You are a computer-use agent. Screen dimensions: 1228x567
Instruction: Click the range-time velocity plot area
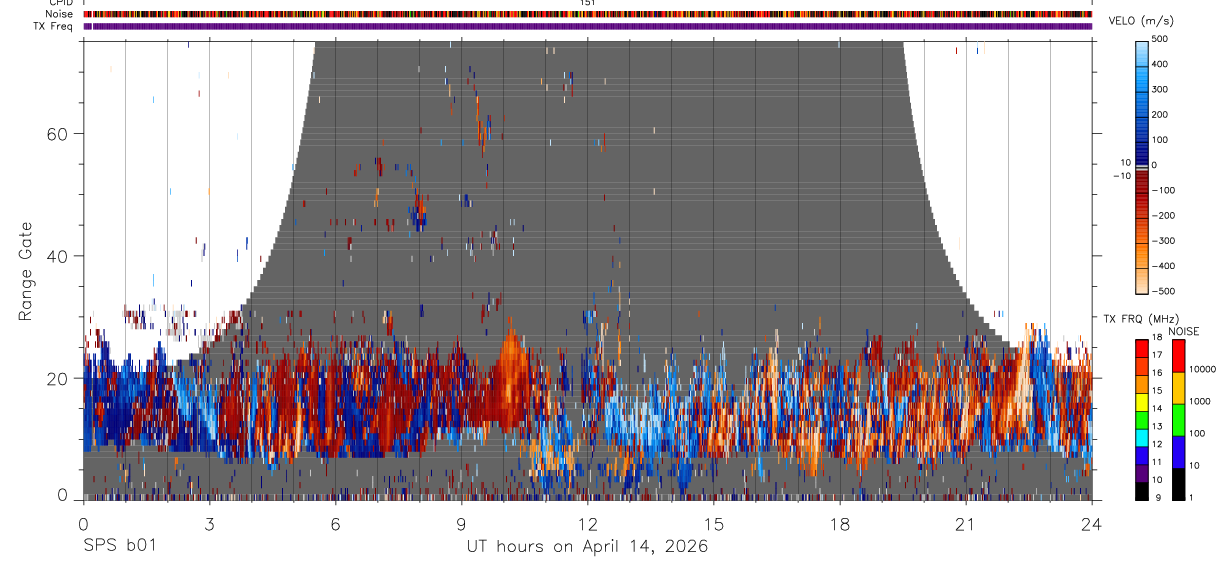click(x=587, y=270)
